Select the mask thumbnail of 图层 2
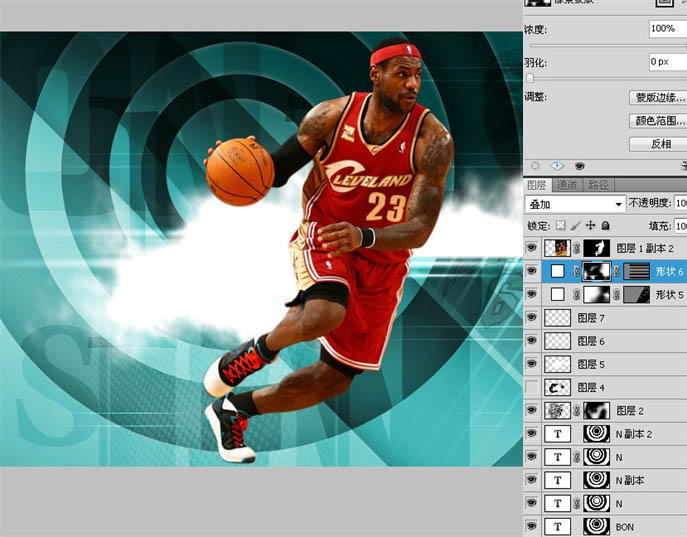The width and height of the screenshot is (687, 537). pyautogui.click(x=596, y=410)
